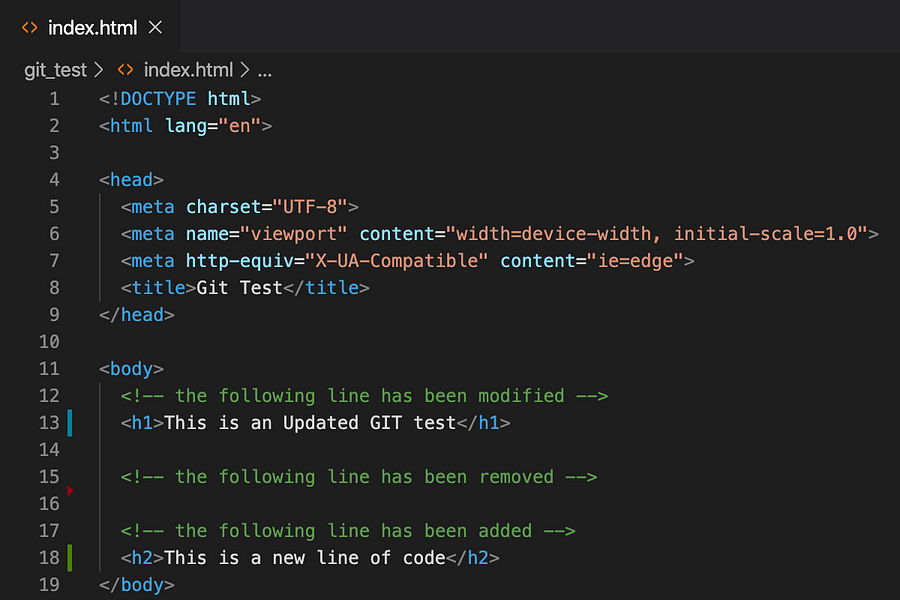Click the blue modified-line git indicator at line 13
900x600 pixels.
[x=68, y=422]
